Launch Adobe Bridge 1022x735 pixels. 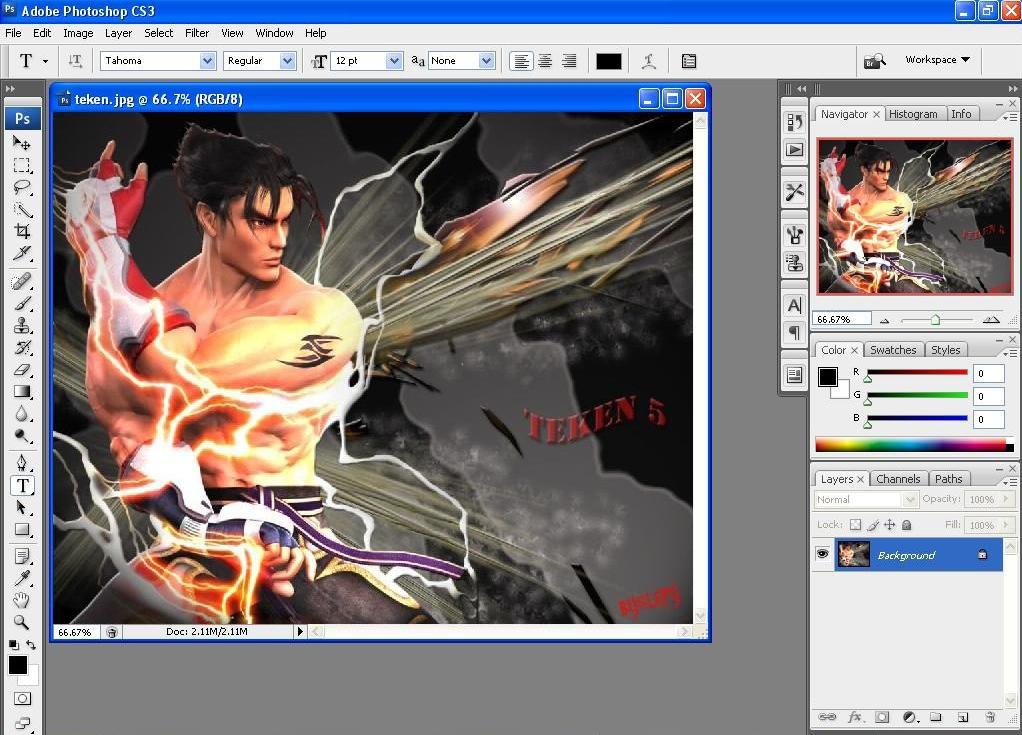point(875,61)
